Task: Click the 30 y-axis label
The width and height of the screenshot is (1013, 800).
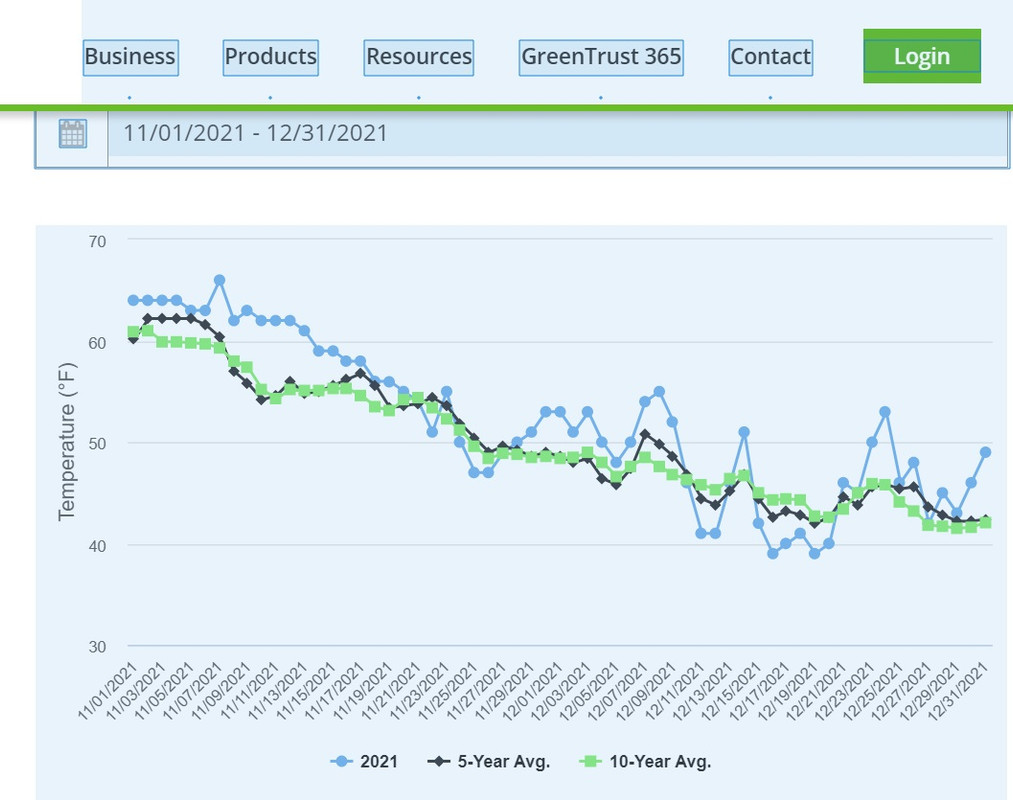Action: pyautogui.click(x=97, y=647)
